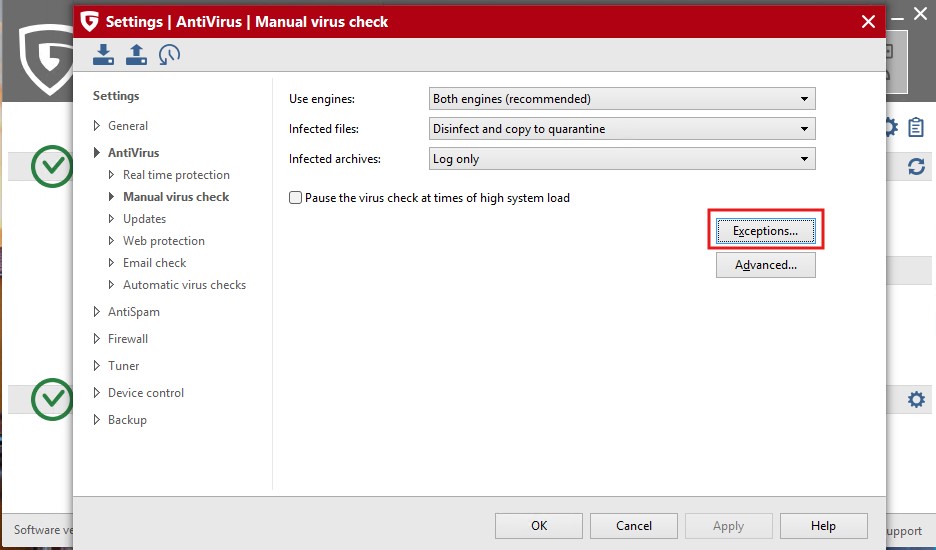Click the clipboard log icon in background window

pyautogui.click(x=916, y=127)
